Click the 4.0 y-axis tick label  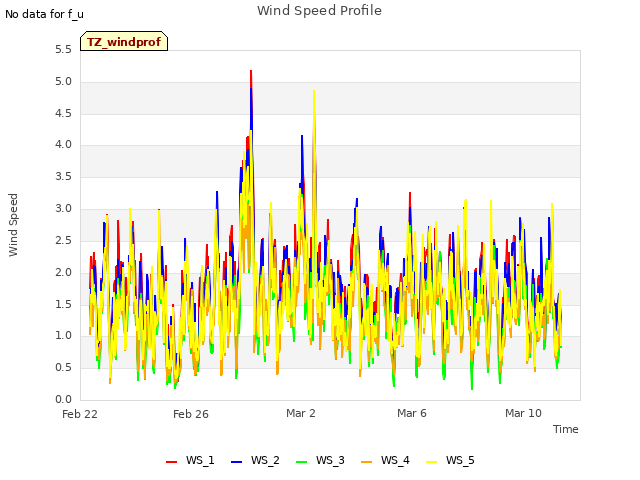tap(63, 144)
